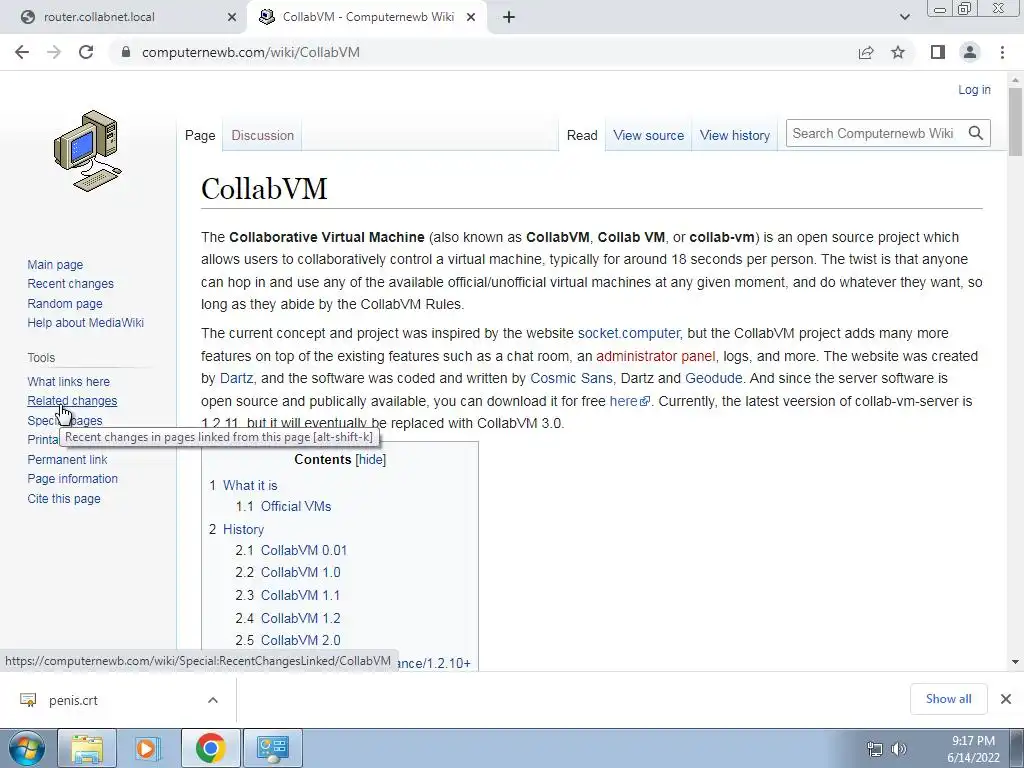Go to Main page in sidebar
Image resolution: width=1024 pixels, height=768 pixels.
pos(55,264)
